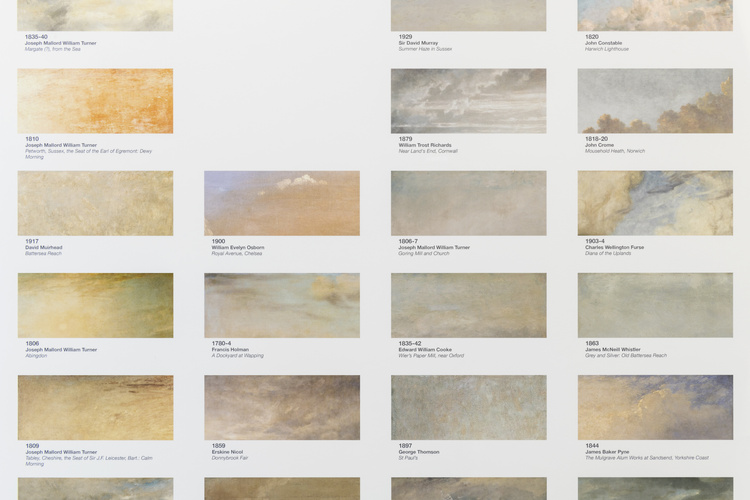
Task: Select the Mousehold Heath, Norwich sky swatch
Action: 655,101
